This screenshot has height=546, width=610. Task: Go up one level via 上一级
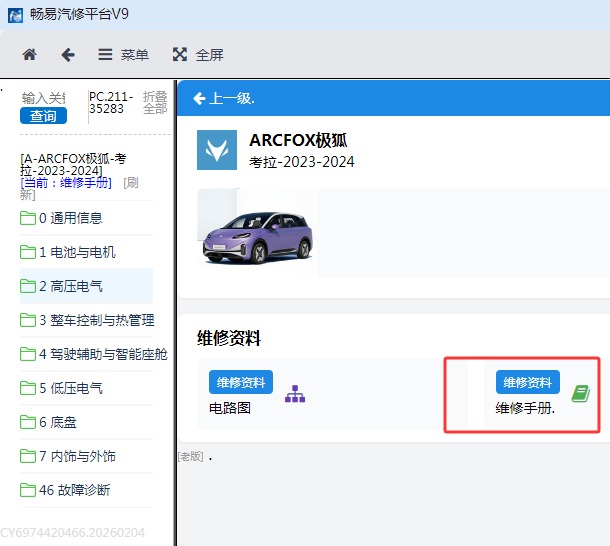[x=224, y=98]
